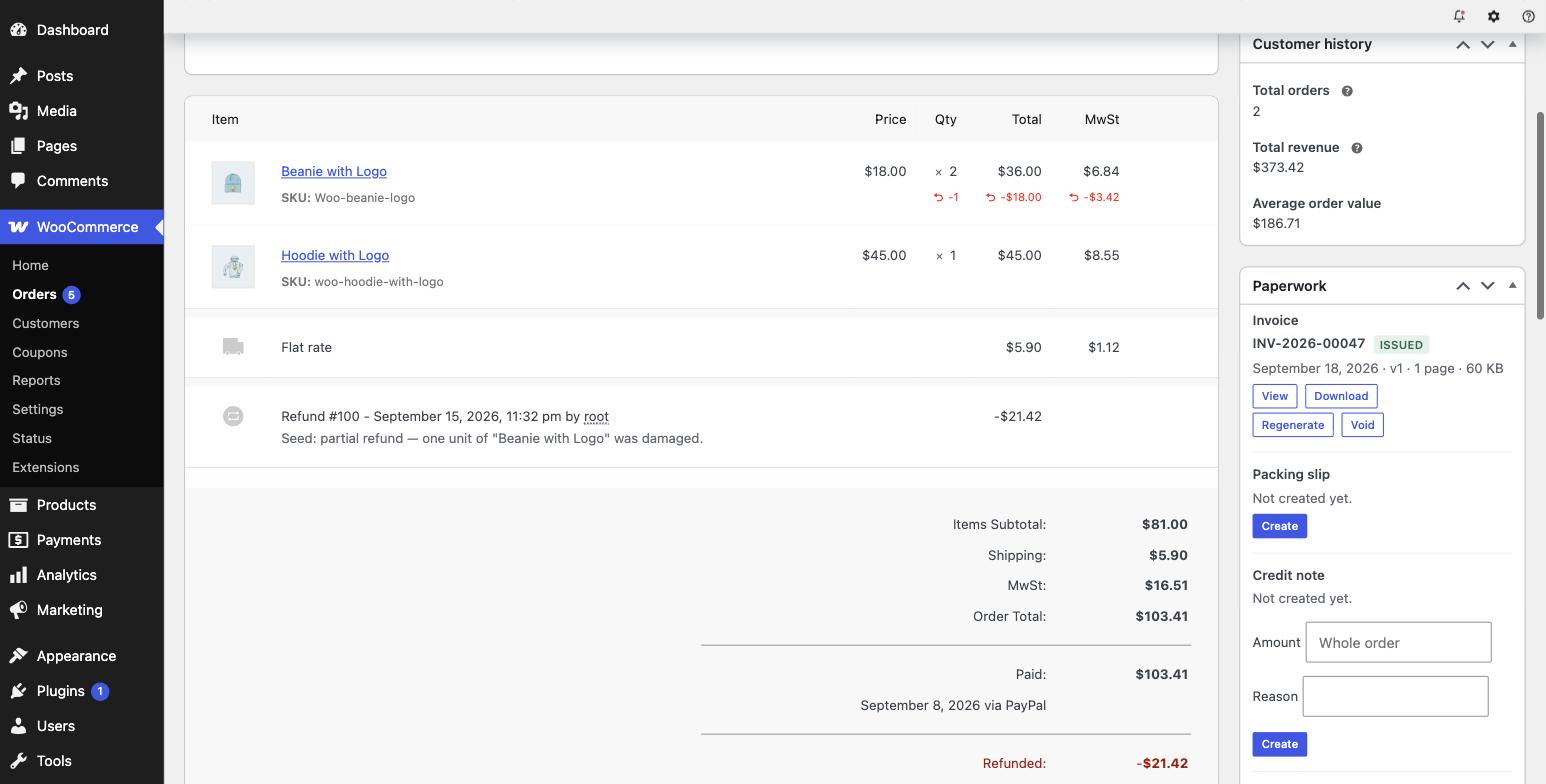Open the Dashboard menu icon

[x=18, y=30]
